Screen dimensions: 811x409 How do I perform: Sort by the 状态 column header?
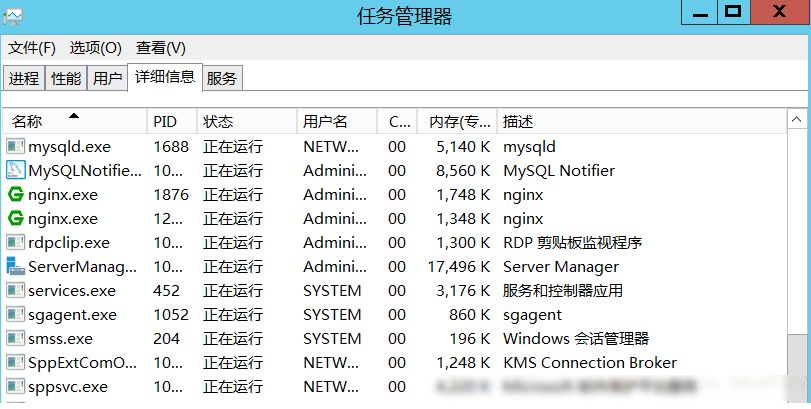pyautogui.click(x=247, y=122)
